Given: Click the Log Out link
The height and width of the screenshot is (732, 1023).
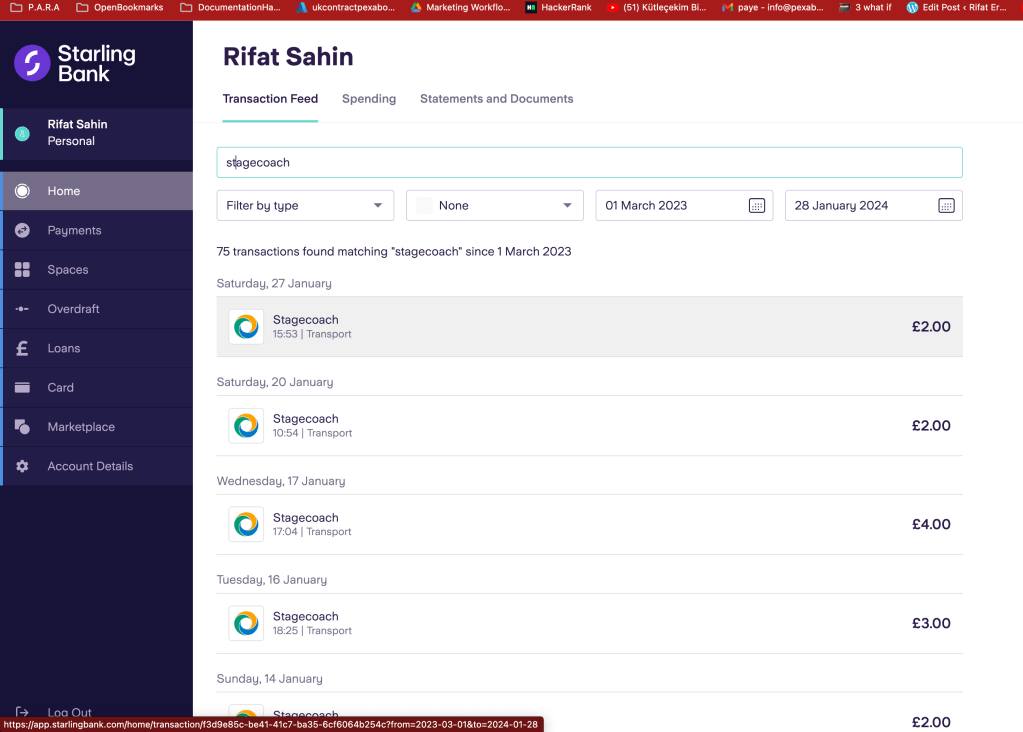Looking at the screenshot, I should [69, 712].
